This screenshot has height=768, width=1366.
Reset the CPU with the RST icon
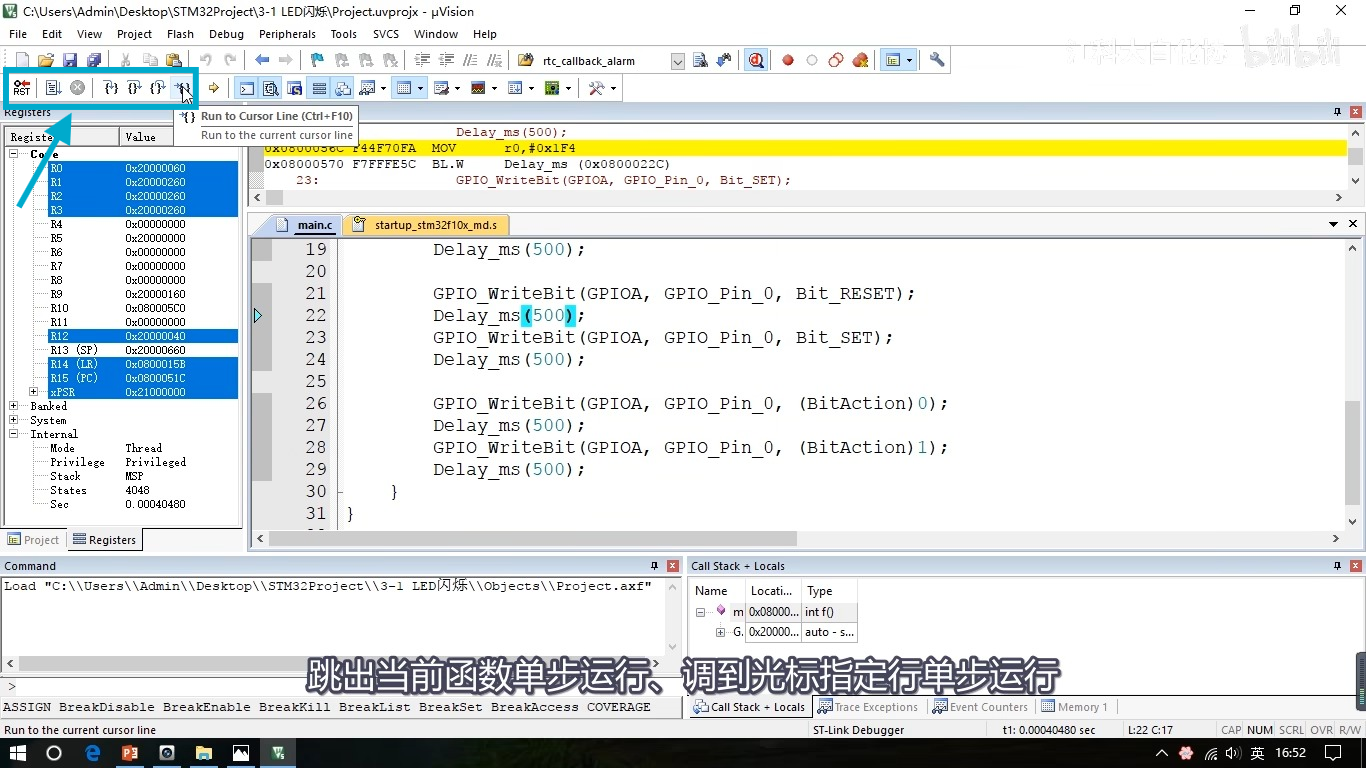[x=22, y=87]
